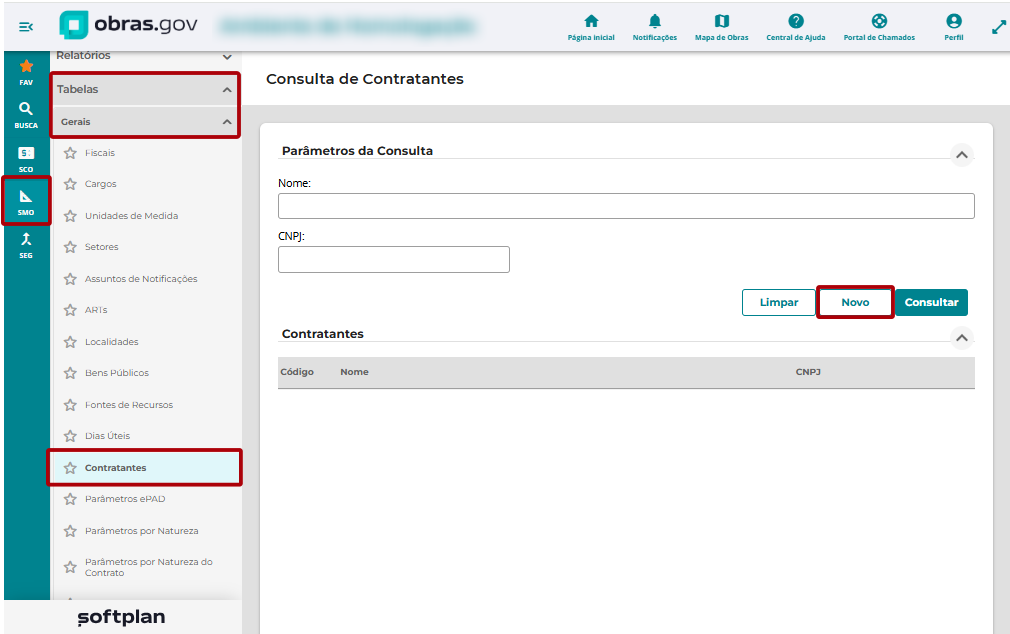Open the ARTs menu item
Viewport: 1010px width, 634px height.
(96, 310)
